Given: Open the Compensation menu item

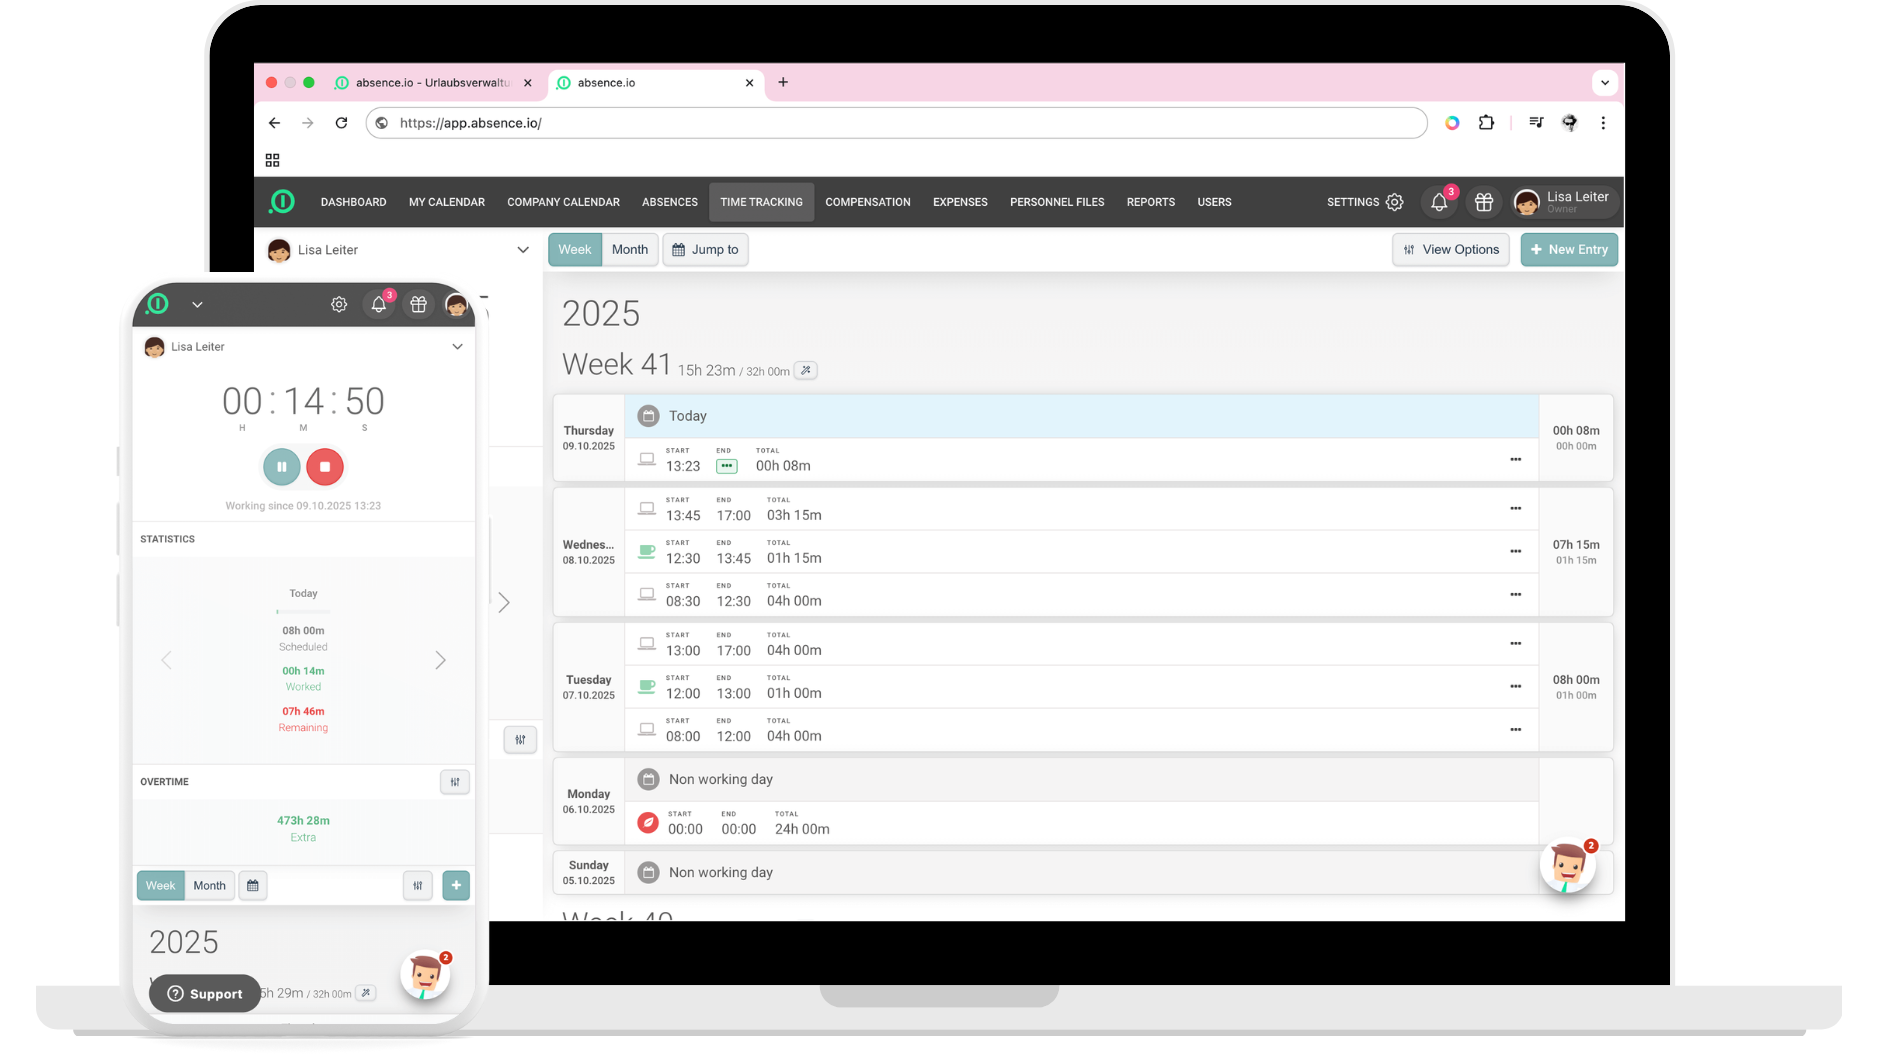Looking at the screenshot, I should point(867,203).
